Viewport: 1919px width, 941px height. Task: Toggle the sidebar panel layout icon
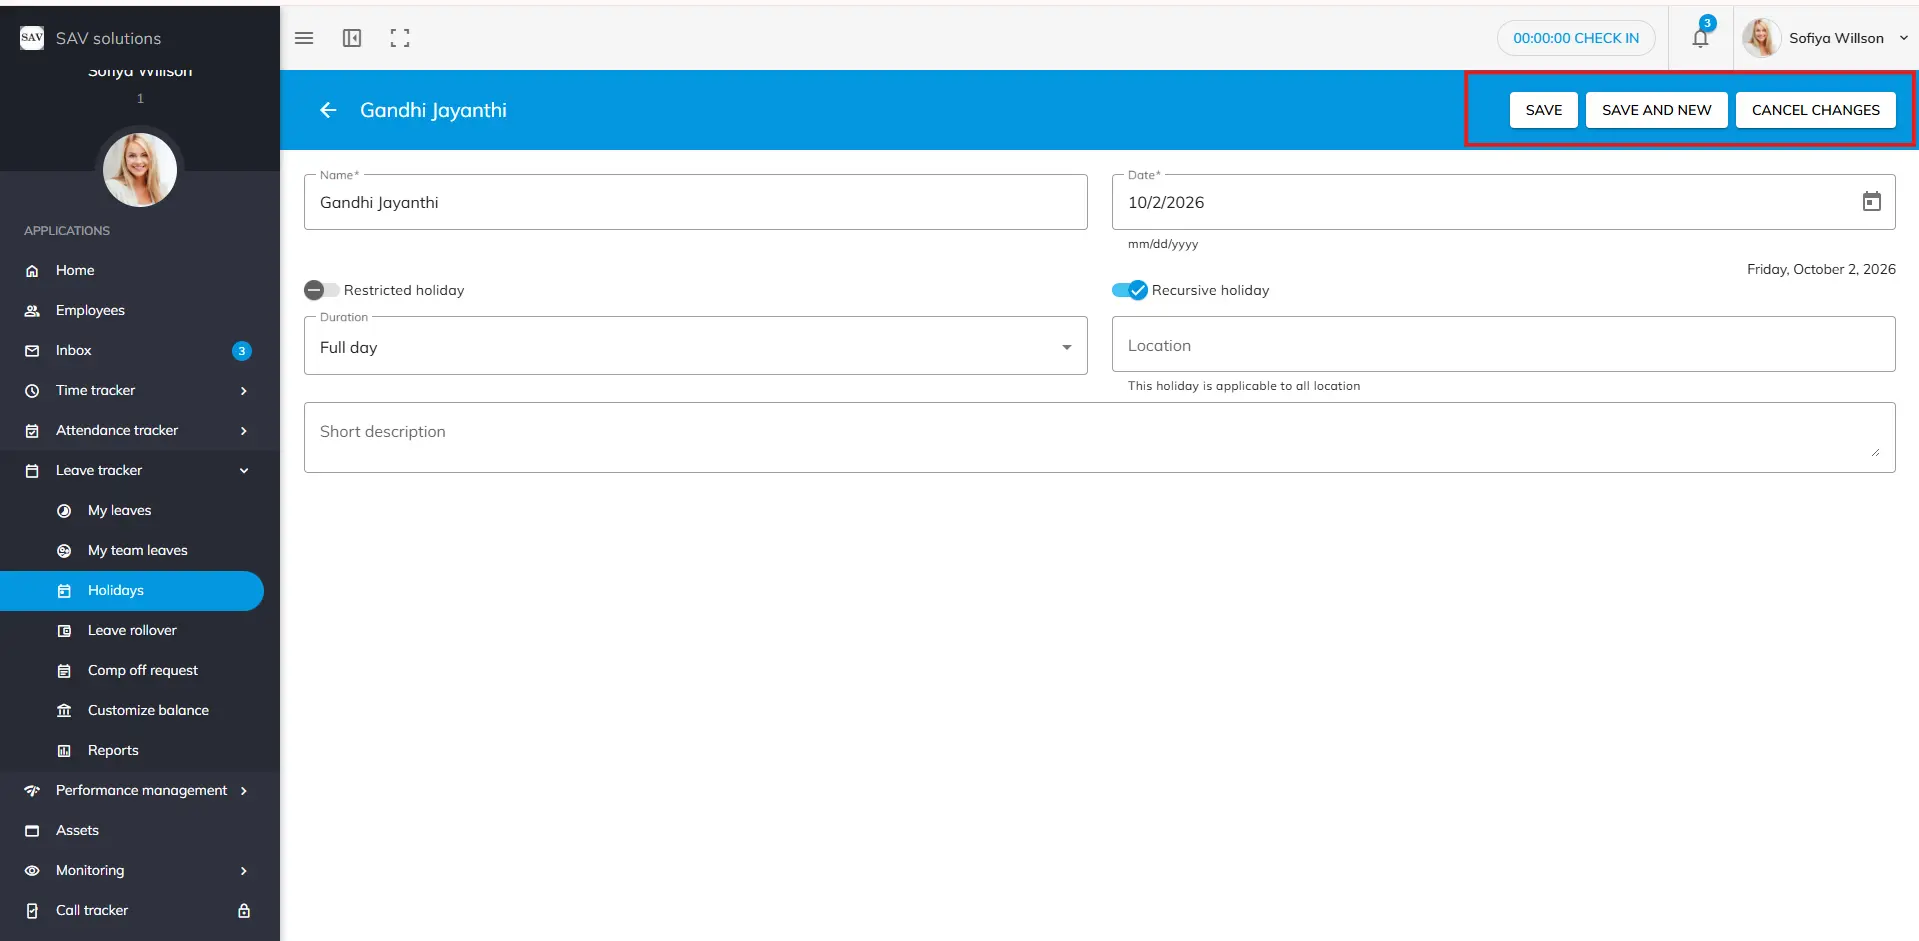pos(352,38)
